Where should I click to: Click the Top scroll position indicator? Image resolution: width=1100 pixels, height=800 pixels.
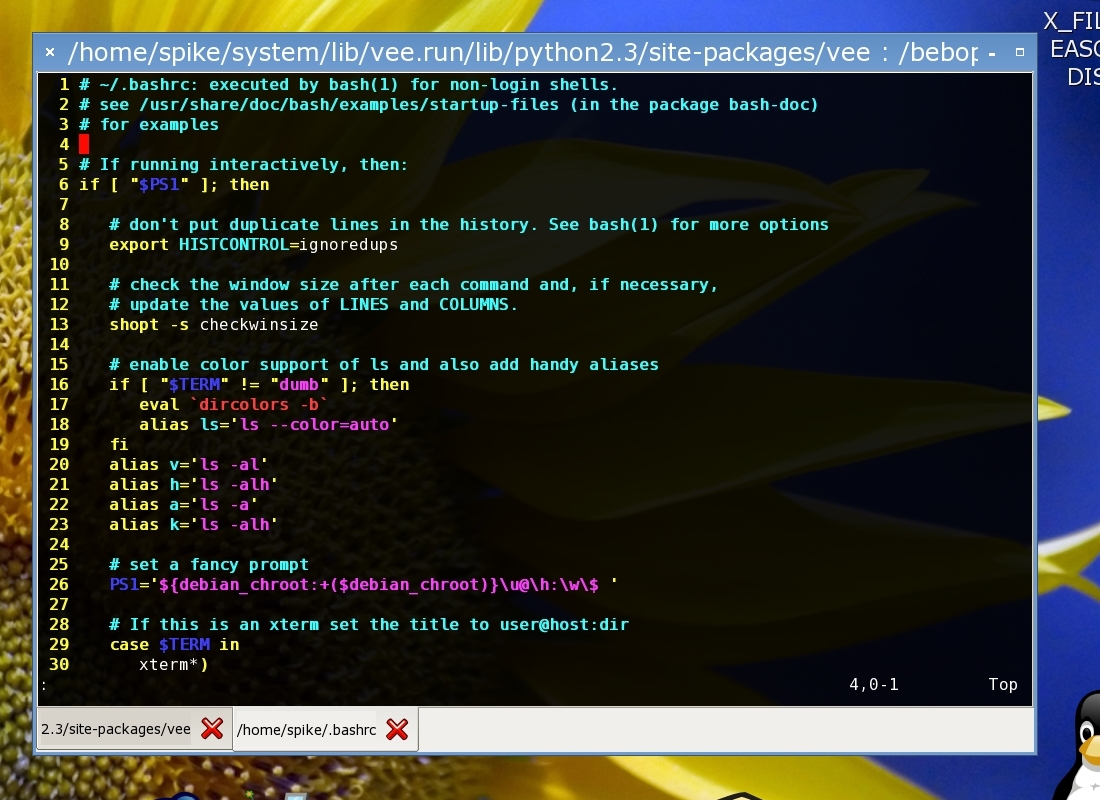1002,685
